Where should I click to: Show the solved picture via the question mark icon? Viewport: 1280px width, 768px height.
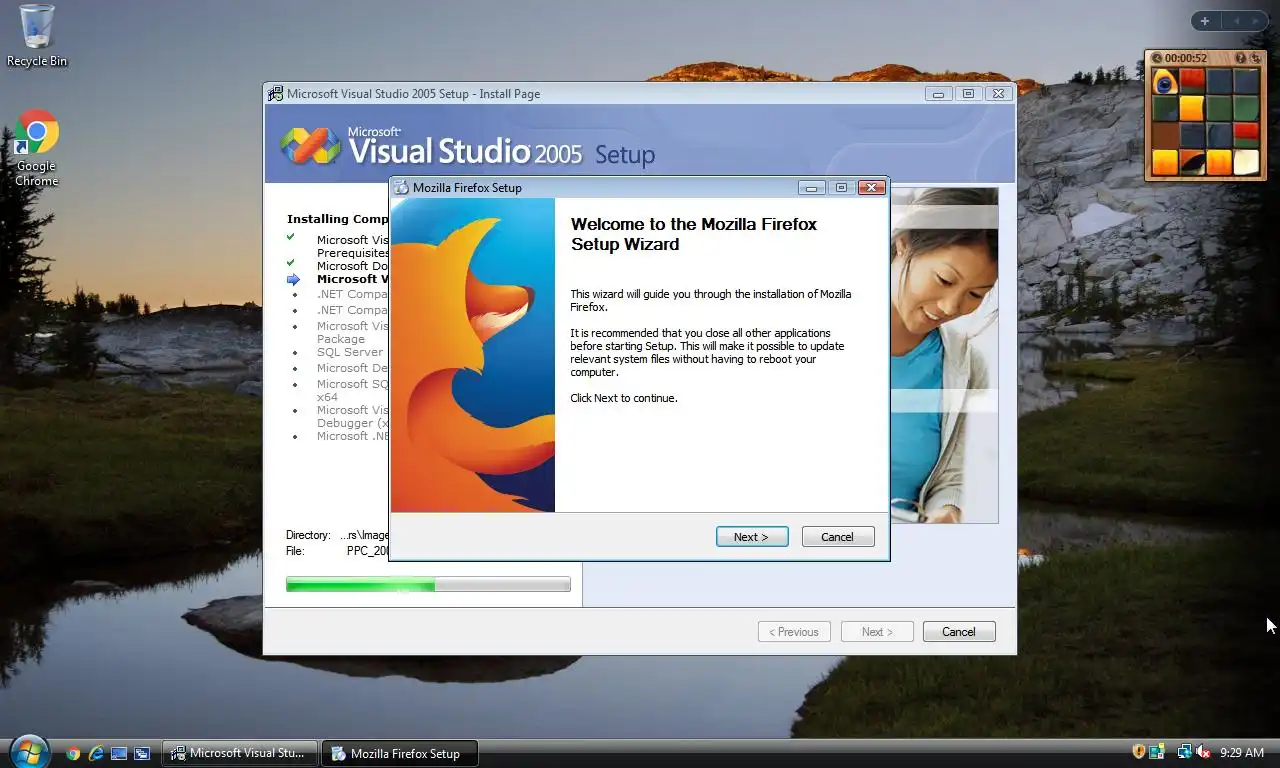click(1241, 58)
